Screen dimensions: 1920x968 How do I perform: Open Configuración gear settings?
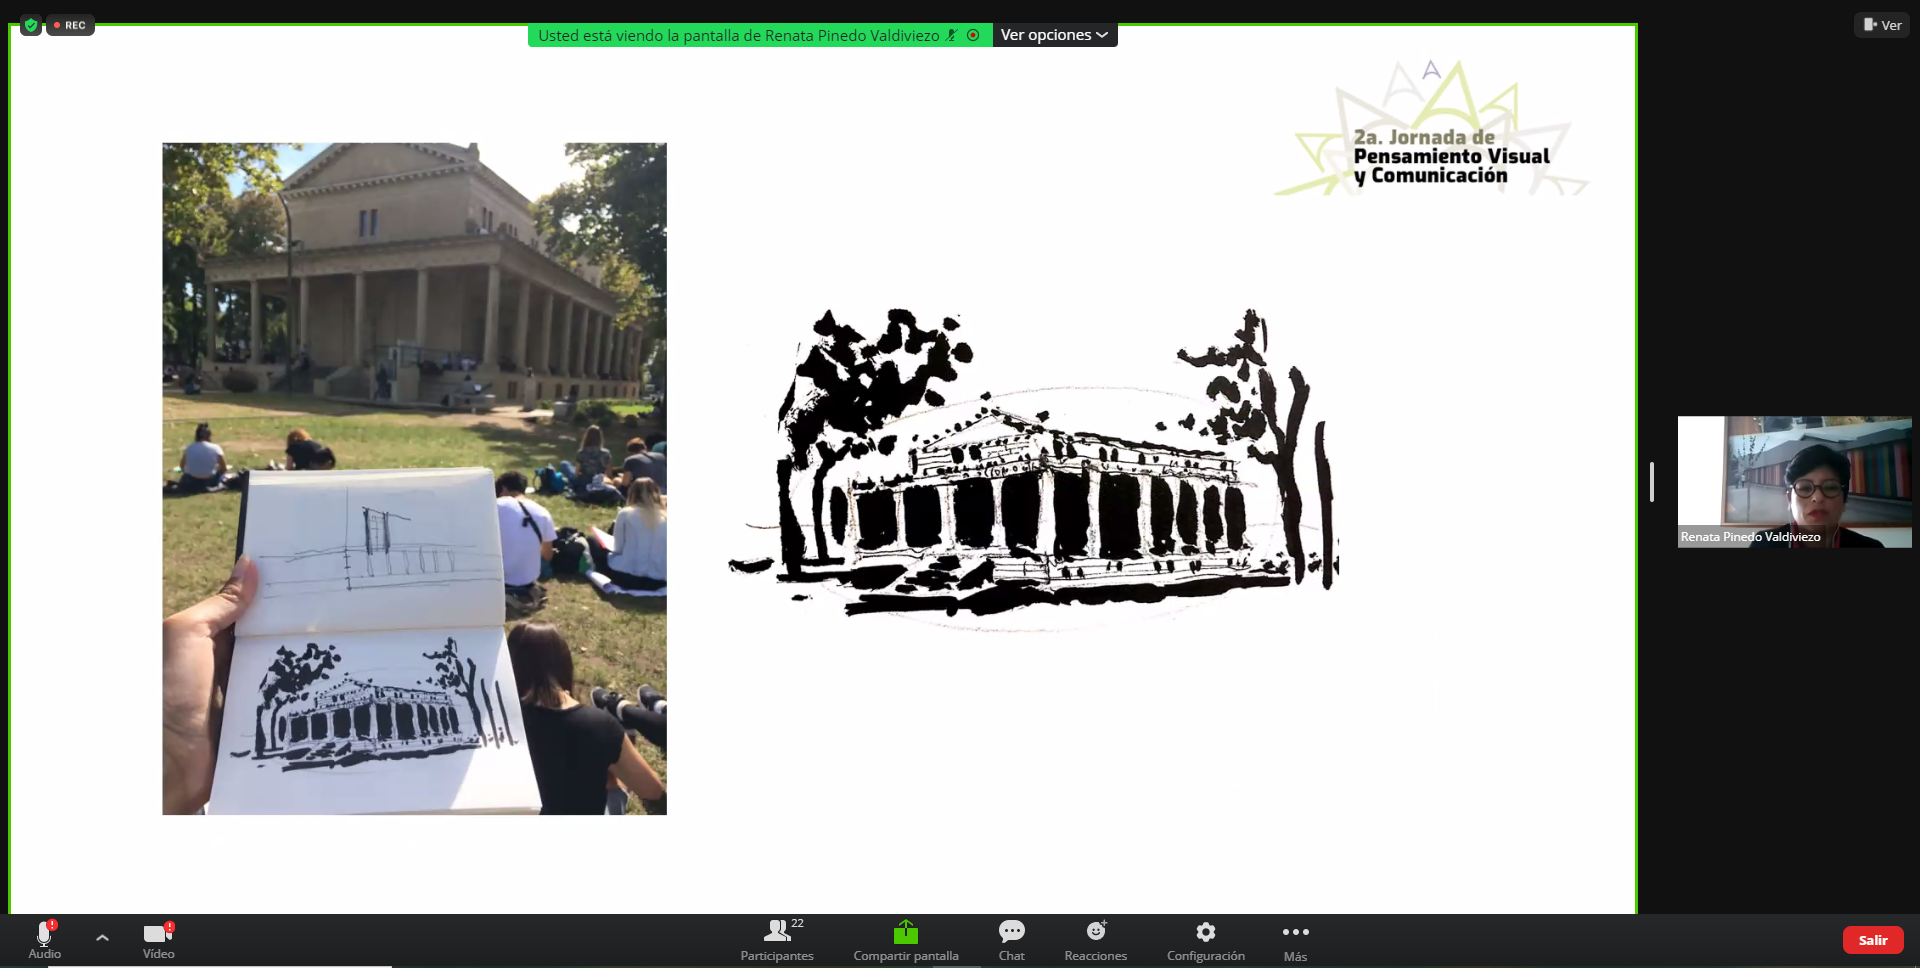[x=1206, y=940]
